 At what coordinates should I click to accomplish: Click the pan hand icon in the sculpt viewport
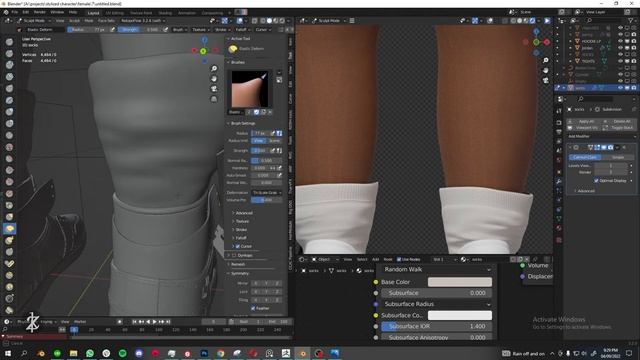(214, 79)
